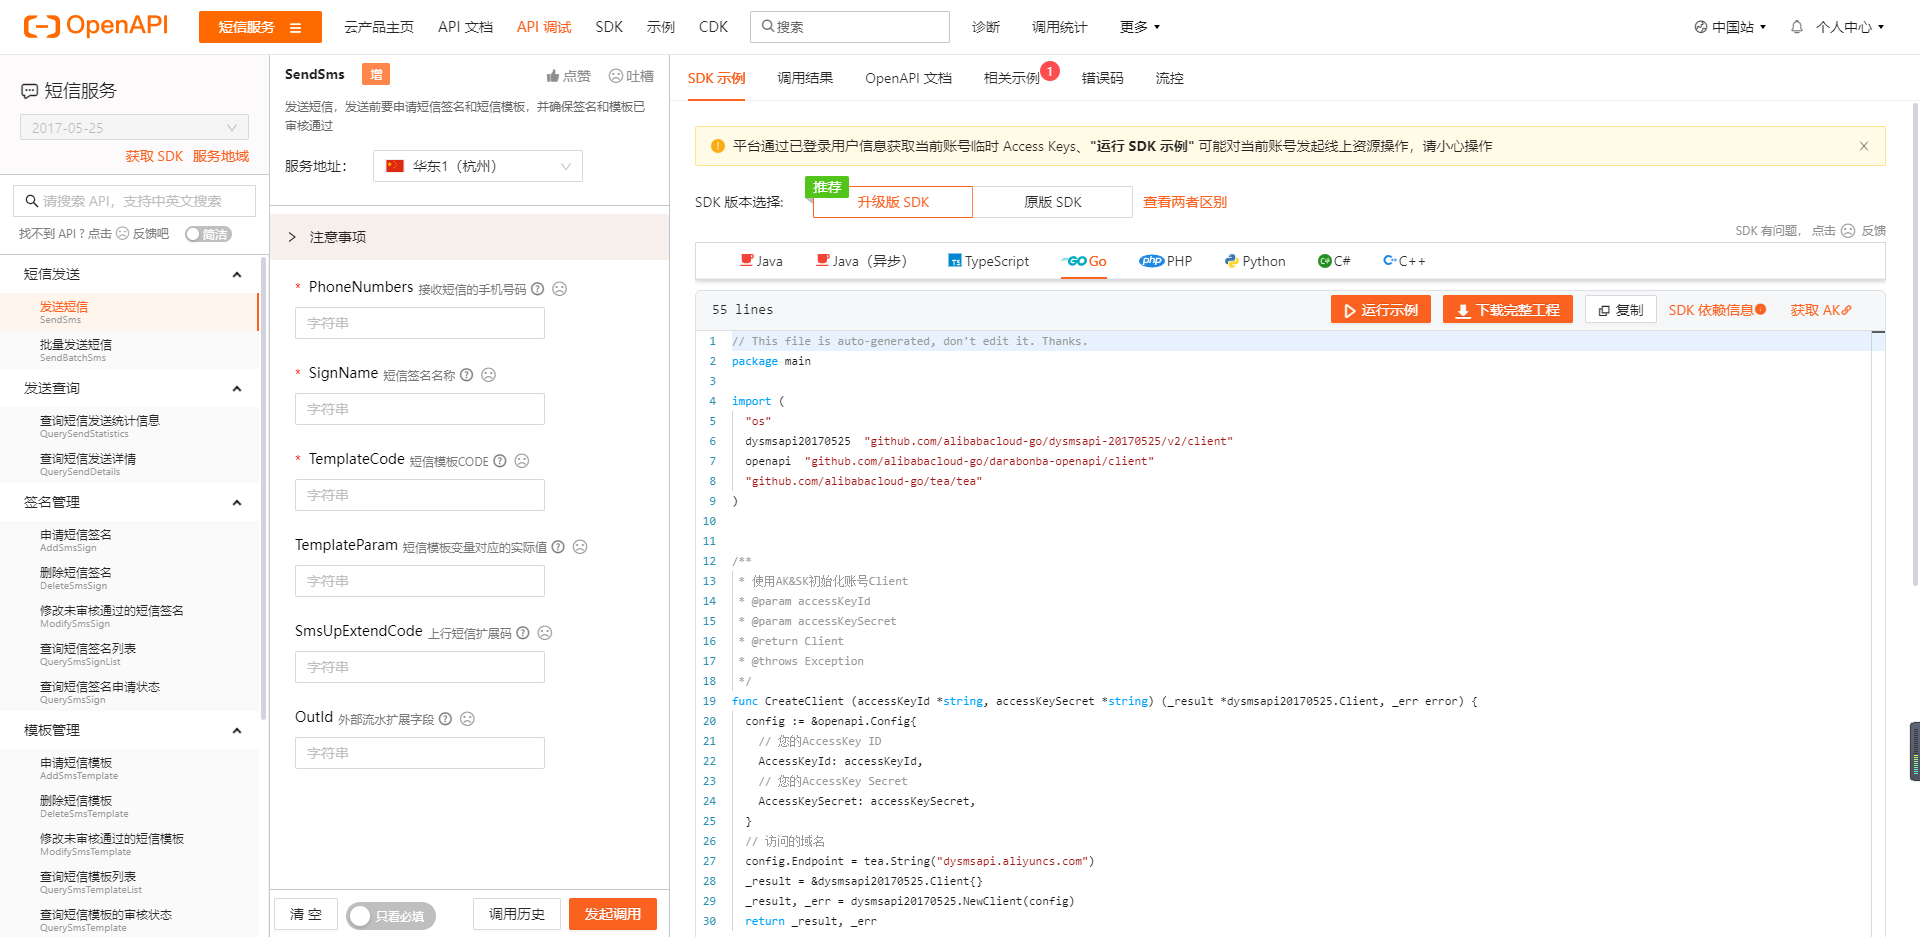Switch to the OpenAPI 文档 tab
1920x937 pixels.
(908, 78)
